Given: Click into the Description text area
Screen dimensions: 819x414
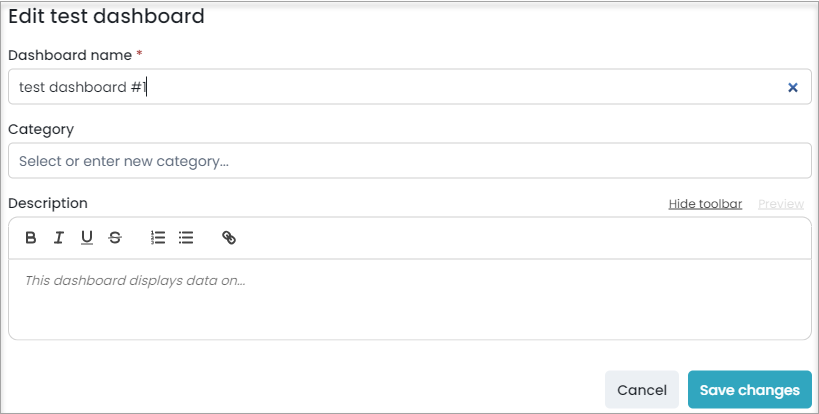Looking at the screenshot, I should tap(410, 300).
